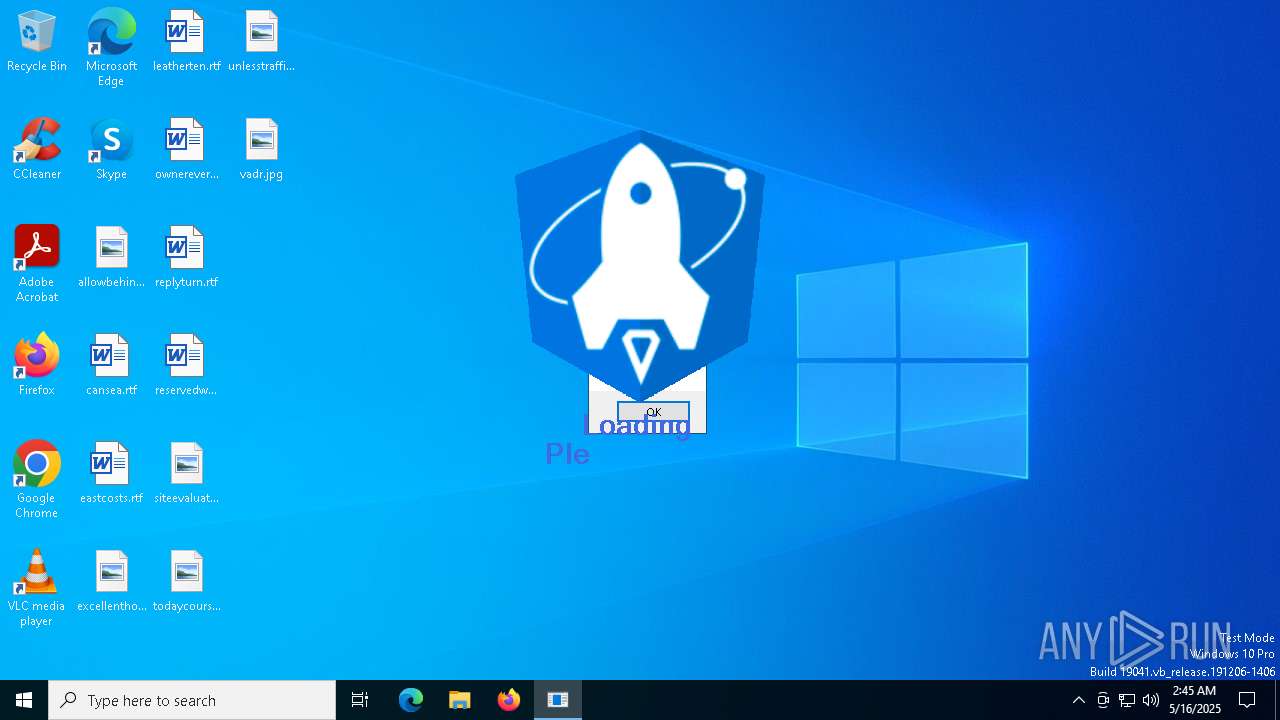Open VLC media player shortcut
1280x720 pixels.
[37, 588]
